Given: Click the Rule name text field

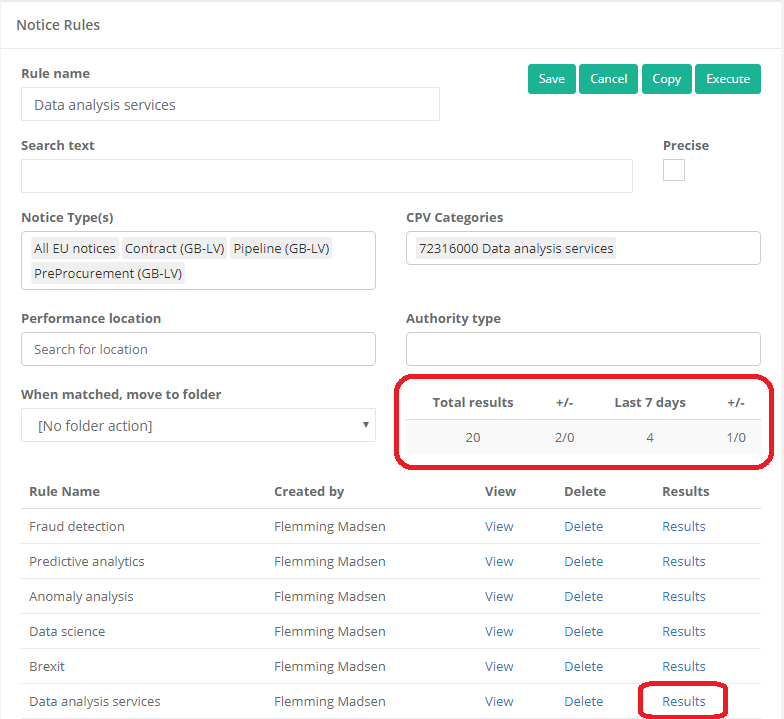Looking at the screenshot, I should 230,104.
